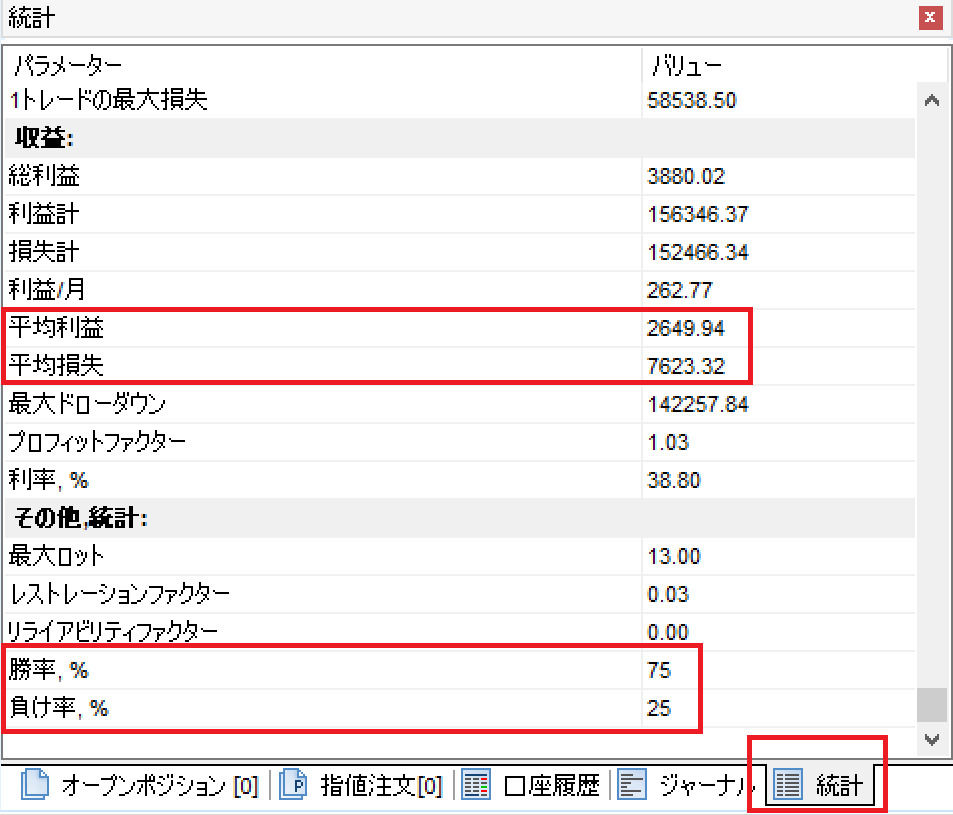The height and width of the screenshot is (815, 953).
Task: Select the オープンポジション [0] tab
Action: pos(141,786)
